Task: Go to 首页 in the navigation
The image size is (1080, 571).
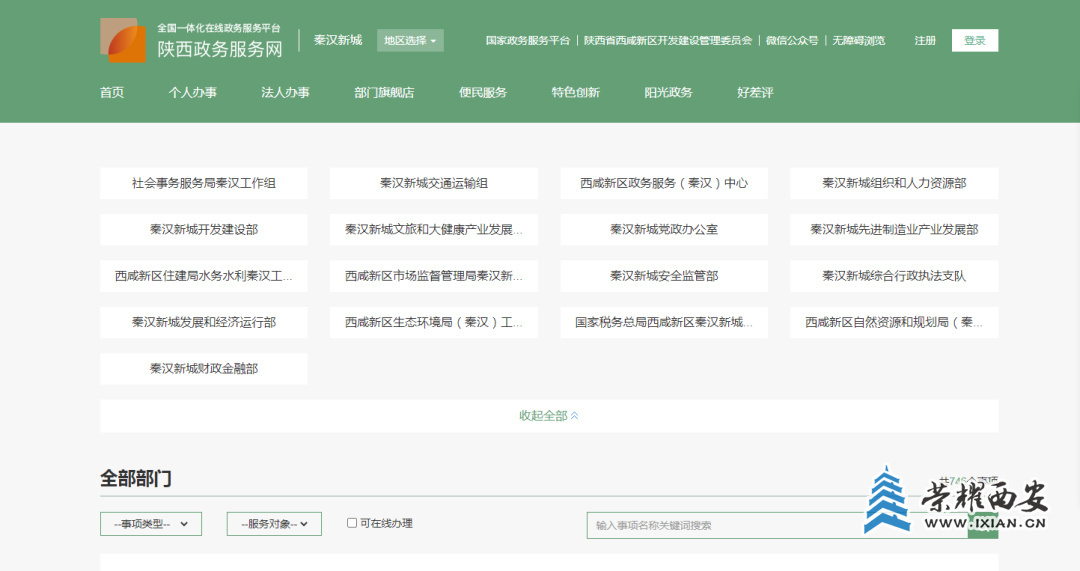Action: point(112,93)
